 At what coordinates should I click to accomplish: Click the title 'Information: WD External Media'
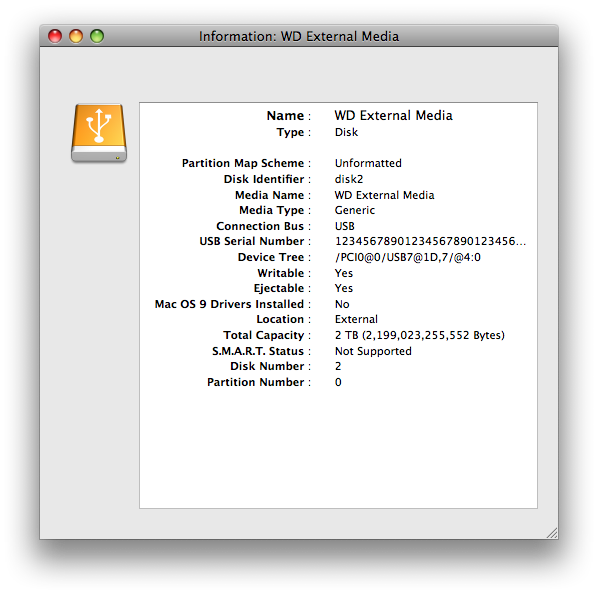299,37
